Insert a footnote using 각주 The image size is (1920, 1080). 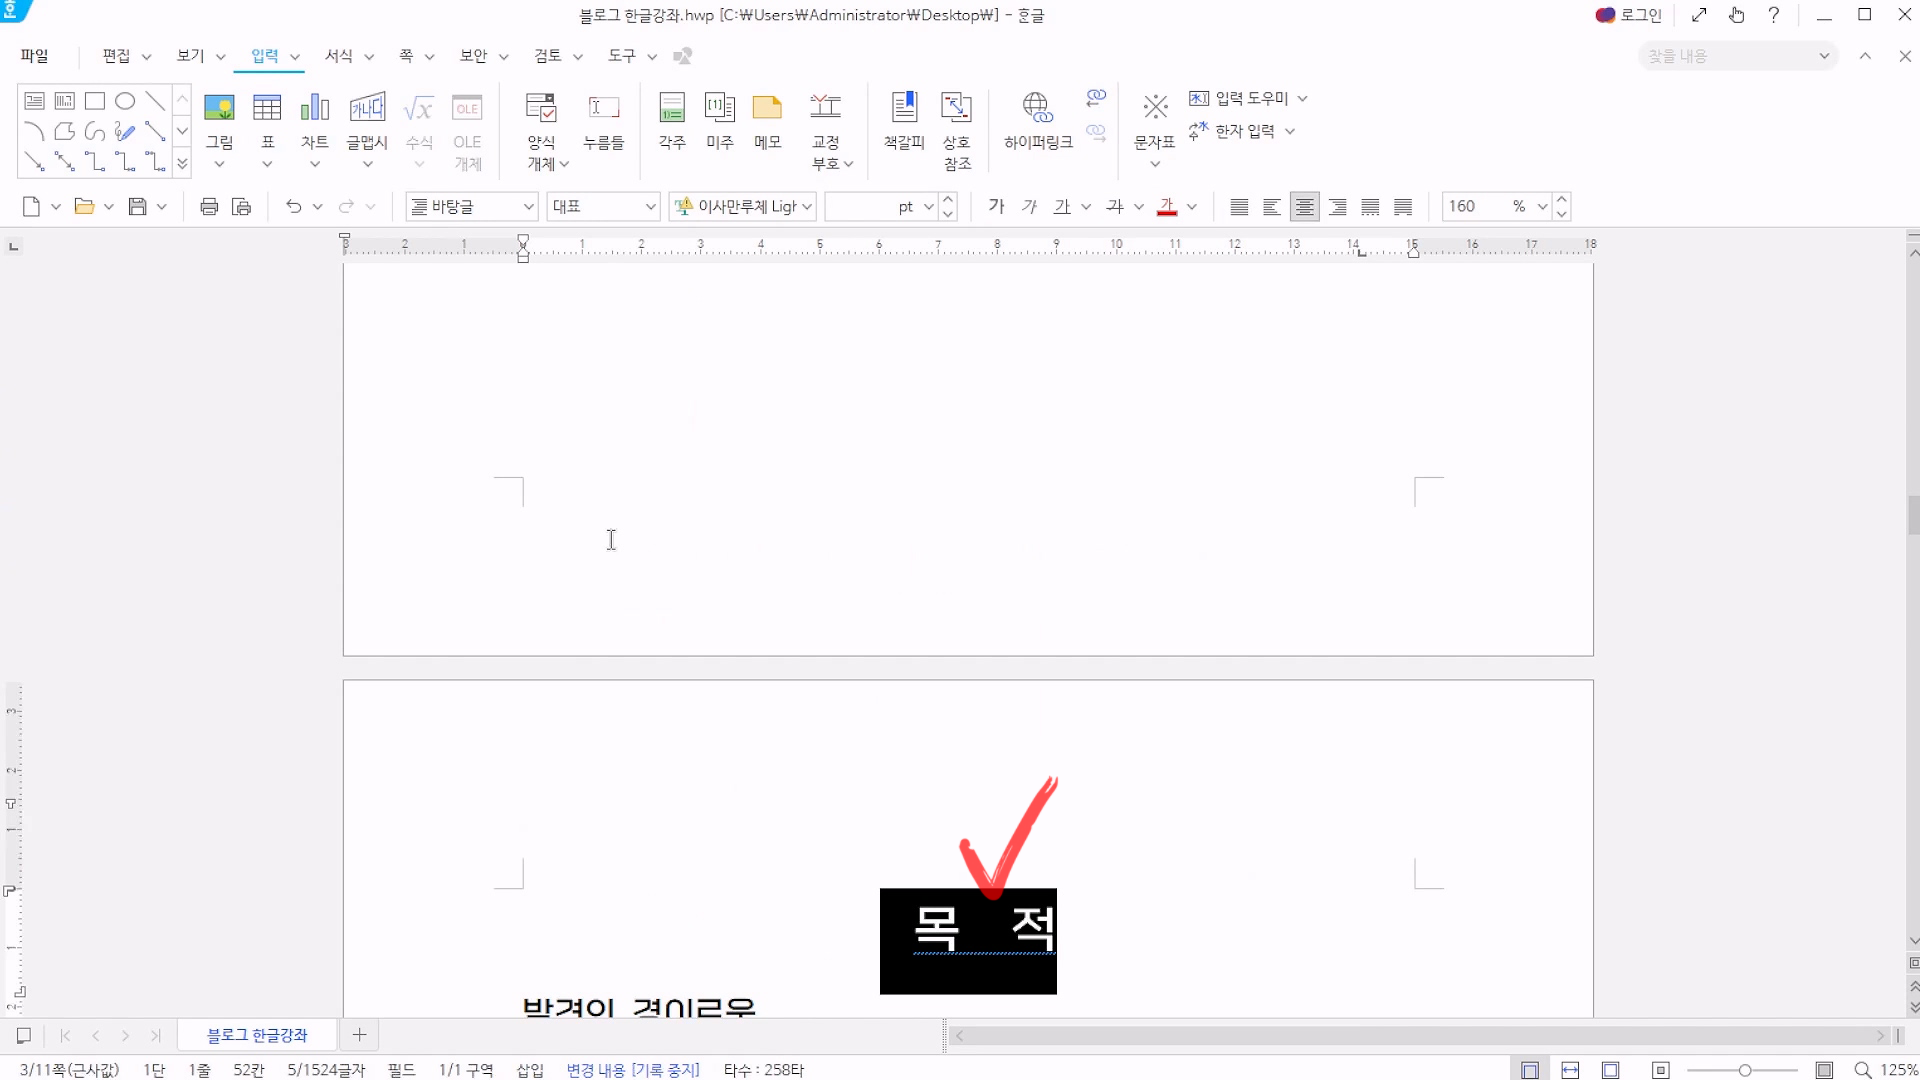[672, 108]
